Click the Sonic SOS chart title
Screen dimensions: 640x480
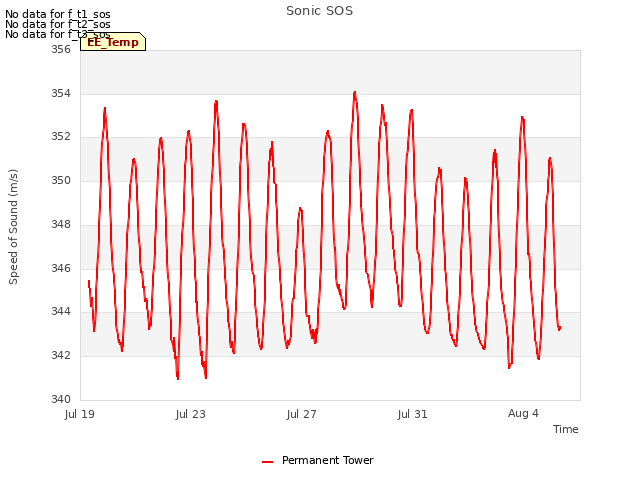319,11
